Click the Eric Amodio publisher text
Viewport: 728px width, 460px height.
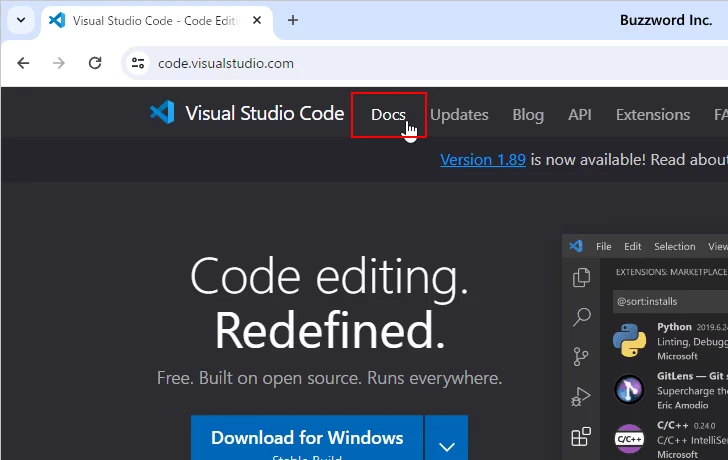click(x=682, y=405)
